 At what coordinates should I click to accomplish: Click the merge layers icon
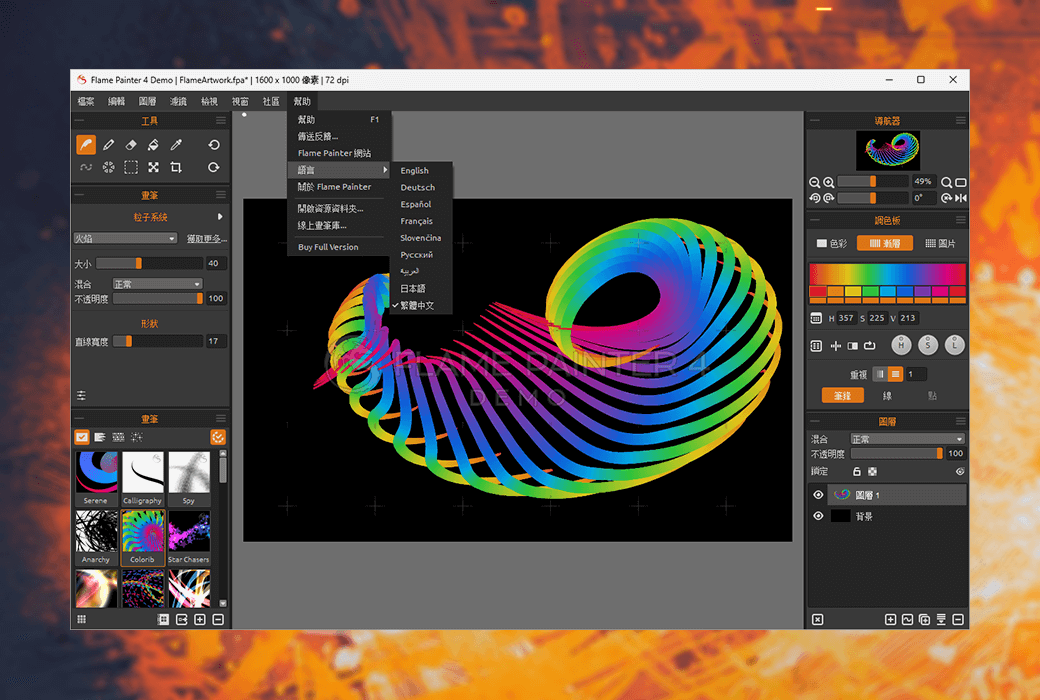(x=941, y=620)
